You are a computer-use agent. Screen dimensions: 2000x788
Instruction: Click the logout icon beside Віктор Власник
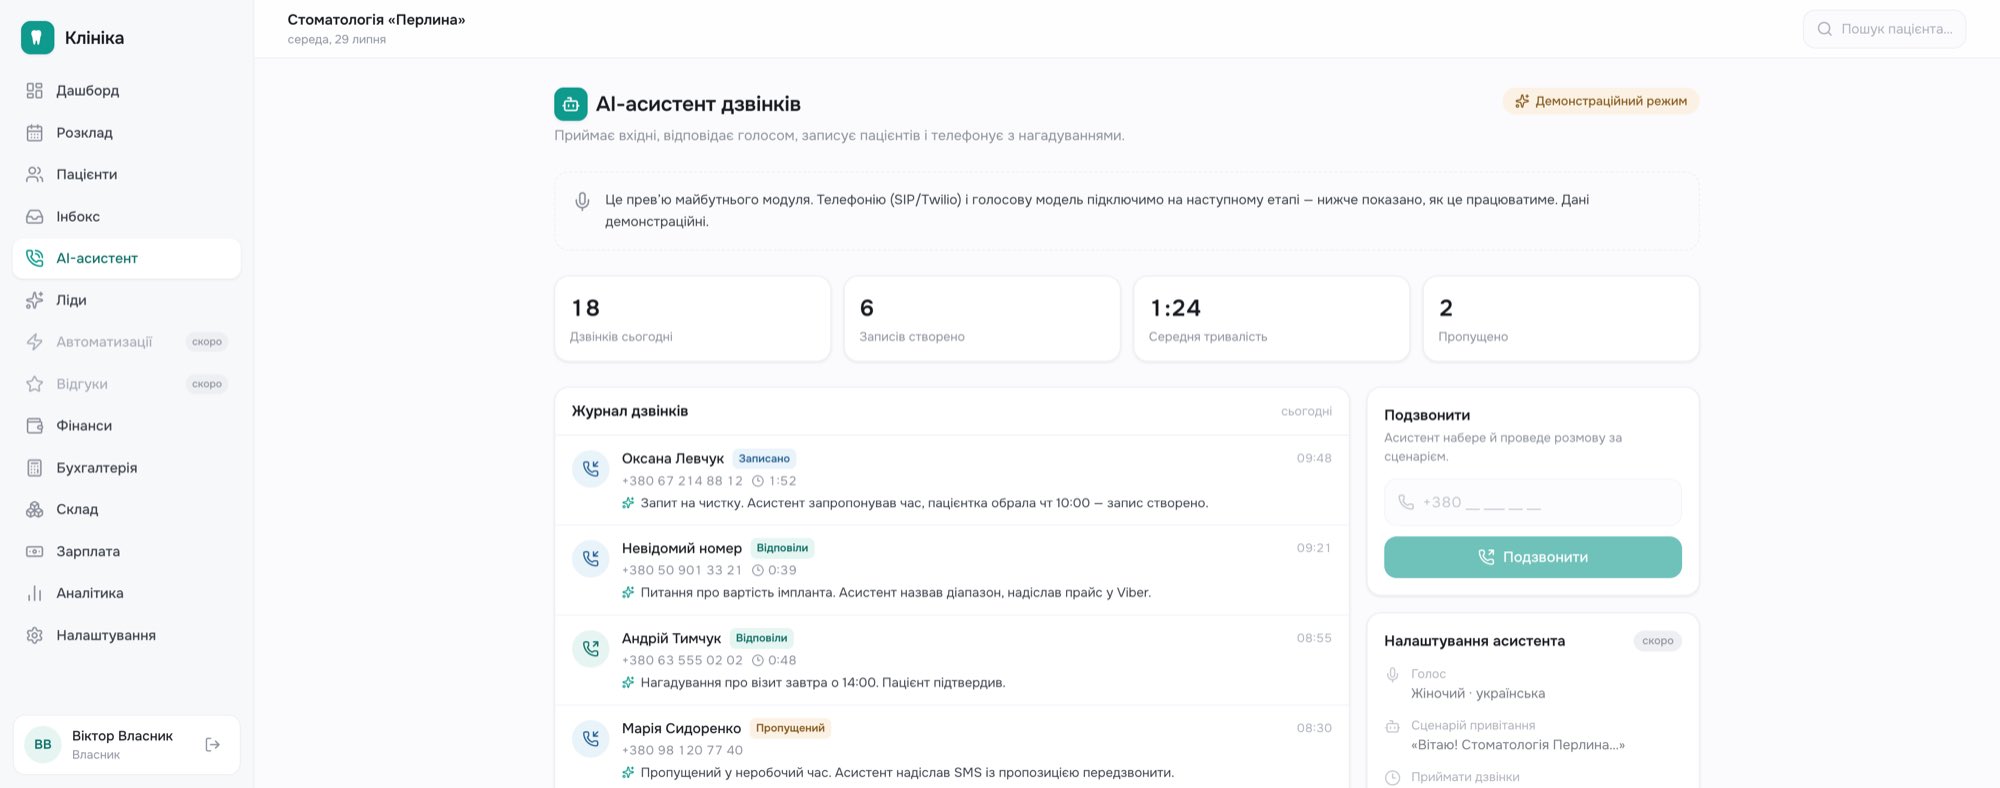(212, 744)
